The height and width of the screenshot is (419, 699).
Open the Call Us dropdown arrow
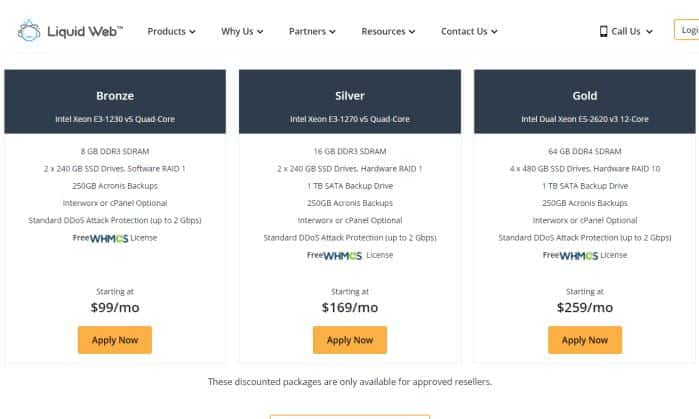click(649, 32)
